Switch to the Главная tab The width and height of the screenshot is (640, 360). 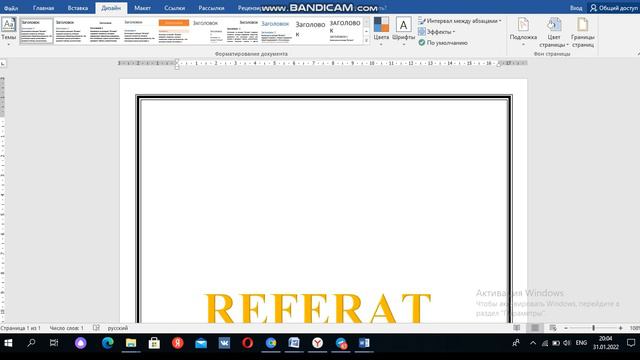tap(43, 8)
